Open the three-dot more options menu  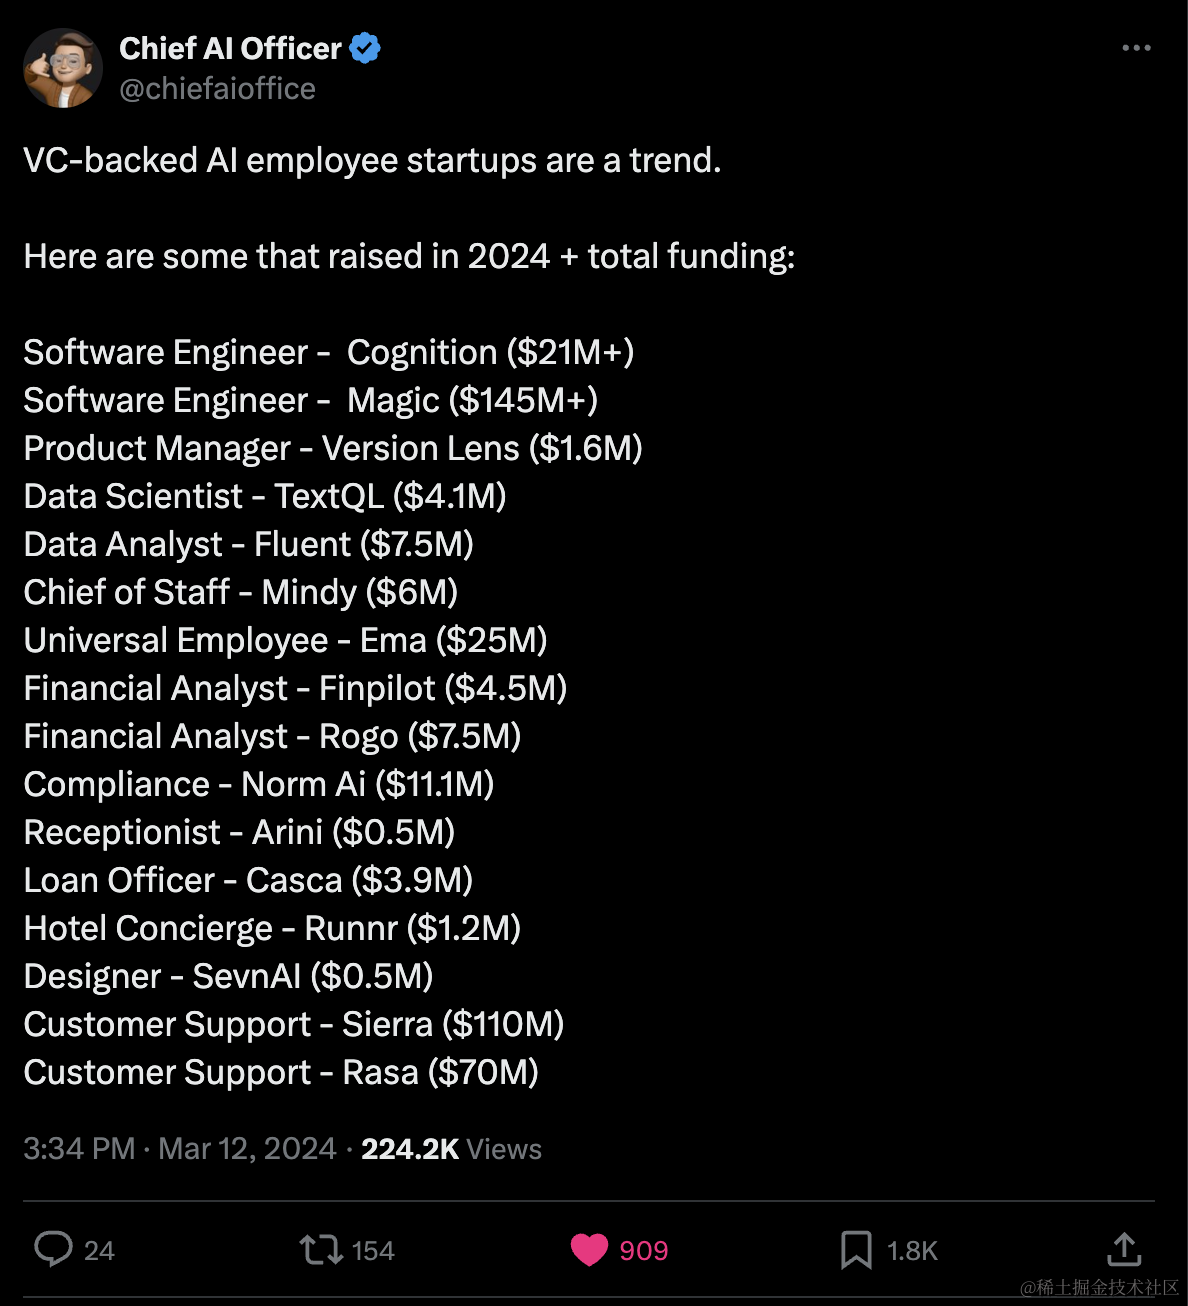pyautogui.click(x=1136, y=48)
